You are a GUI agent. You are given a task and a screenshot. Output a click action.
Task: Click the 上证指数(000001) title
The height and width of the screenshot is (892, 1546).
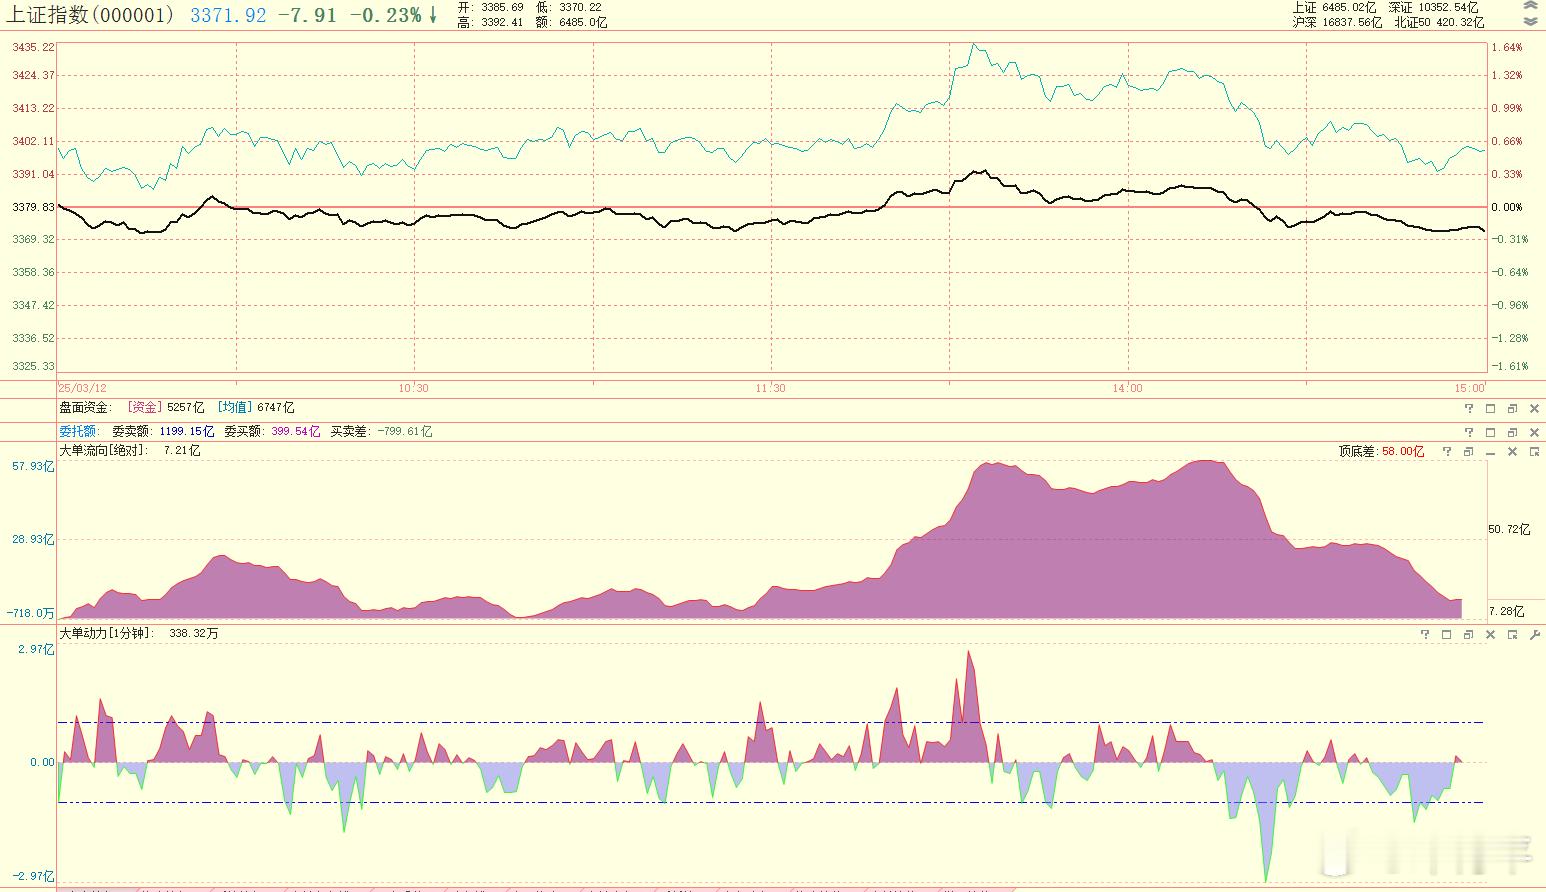coord(91,15)
